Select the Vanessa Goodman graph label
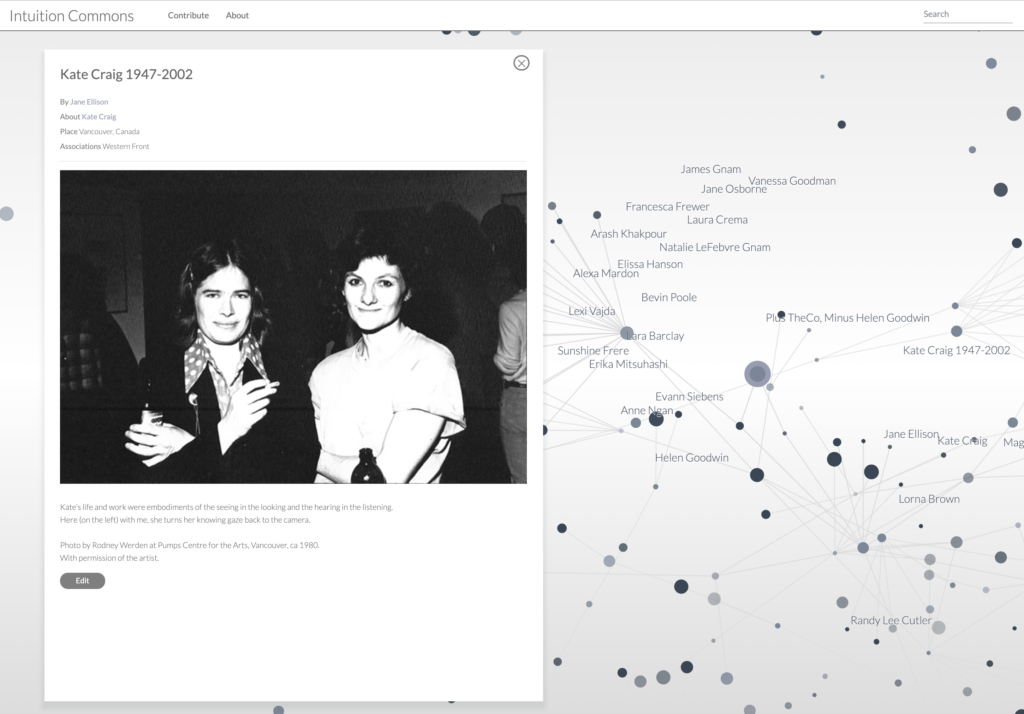 pos(792,181)
